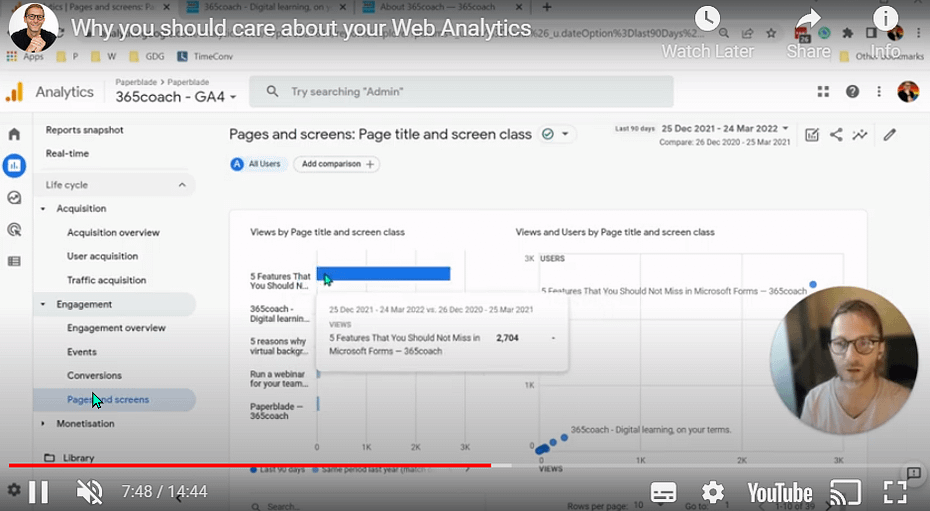Screen dimensions: 930x511
Task: Collapse the Life cycle section
Action: pos(182,185)
